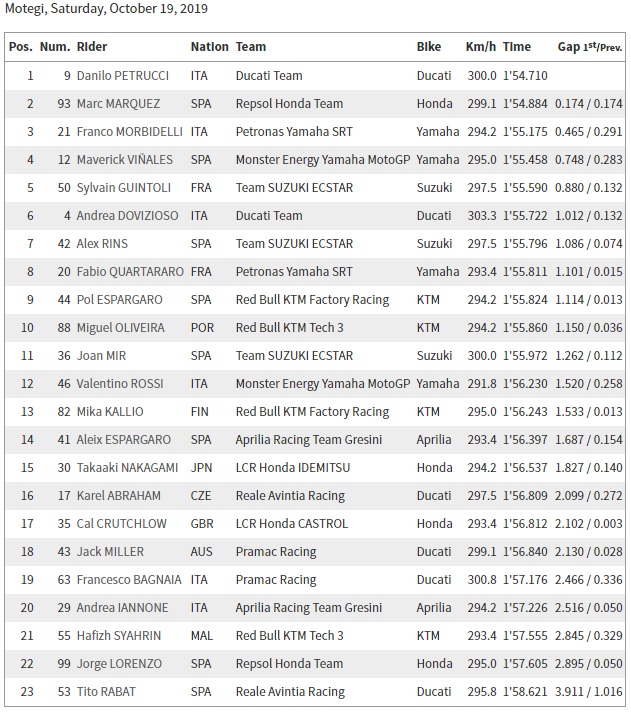Click Tito RABAT in the last row
The height and width of the screenshot is (715, 631).
coord(105,692)
